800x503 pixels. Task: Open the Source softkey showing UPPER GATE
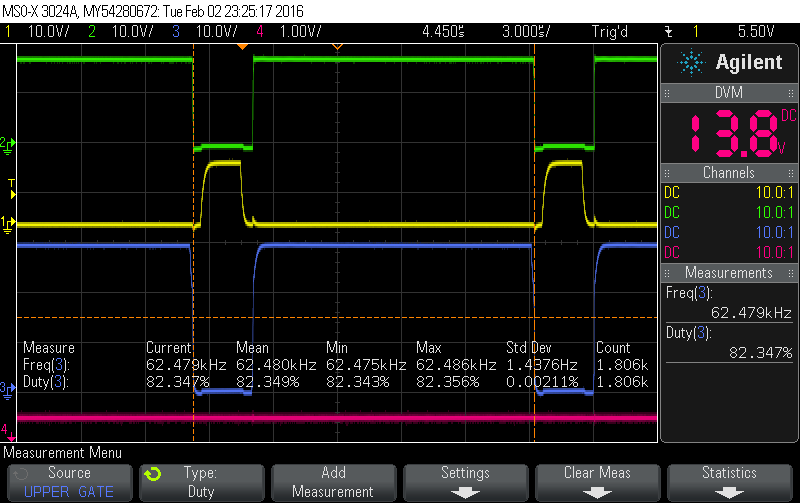[69, 483]
